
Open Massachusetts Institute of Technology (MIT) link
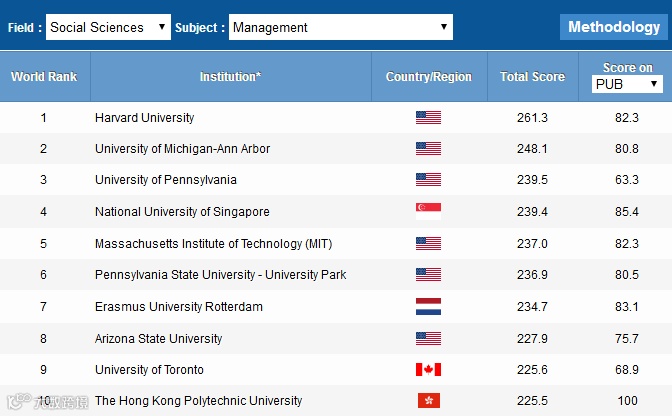pyautogui.click(x=213, y=243)
